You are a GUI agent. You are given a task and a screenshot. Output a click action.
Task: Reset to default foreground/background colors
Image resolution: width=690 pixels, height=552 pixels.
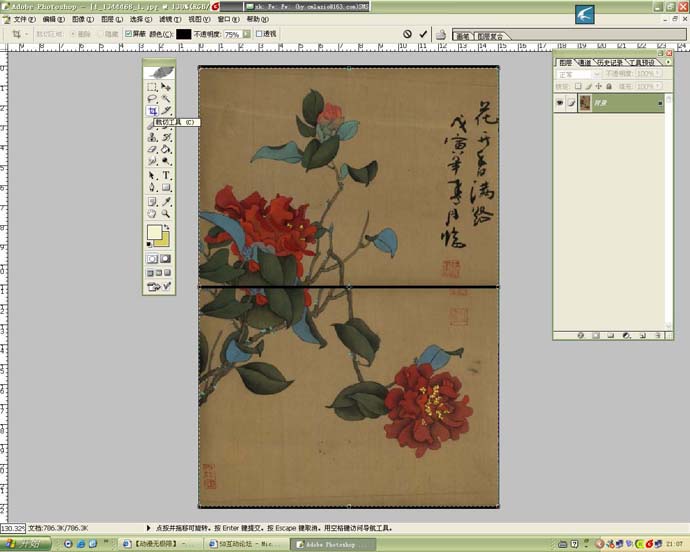150,244
